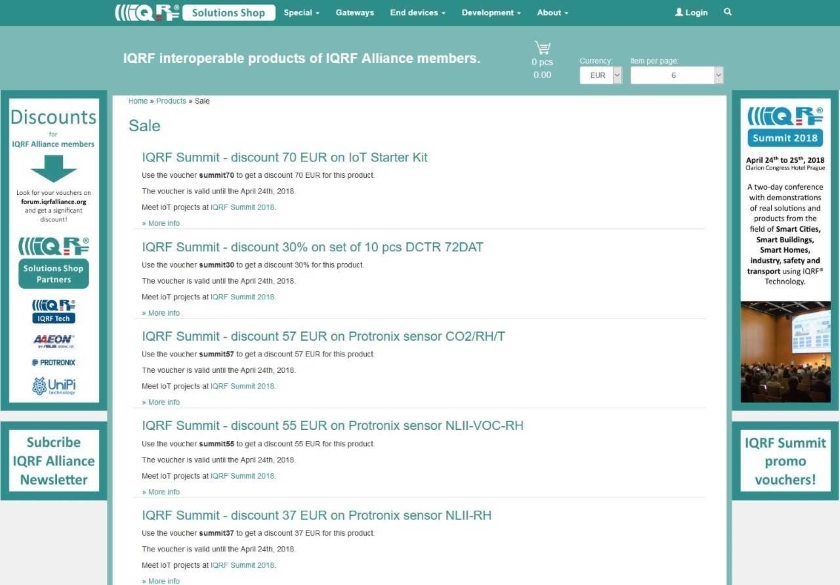
Task: Open Protronix sensor NLII-RH discount title
Action: click(317, 515)
